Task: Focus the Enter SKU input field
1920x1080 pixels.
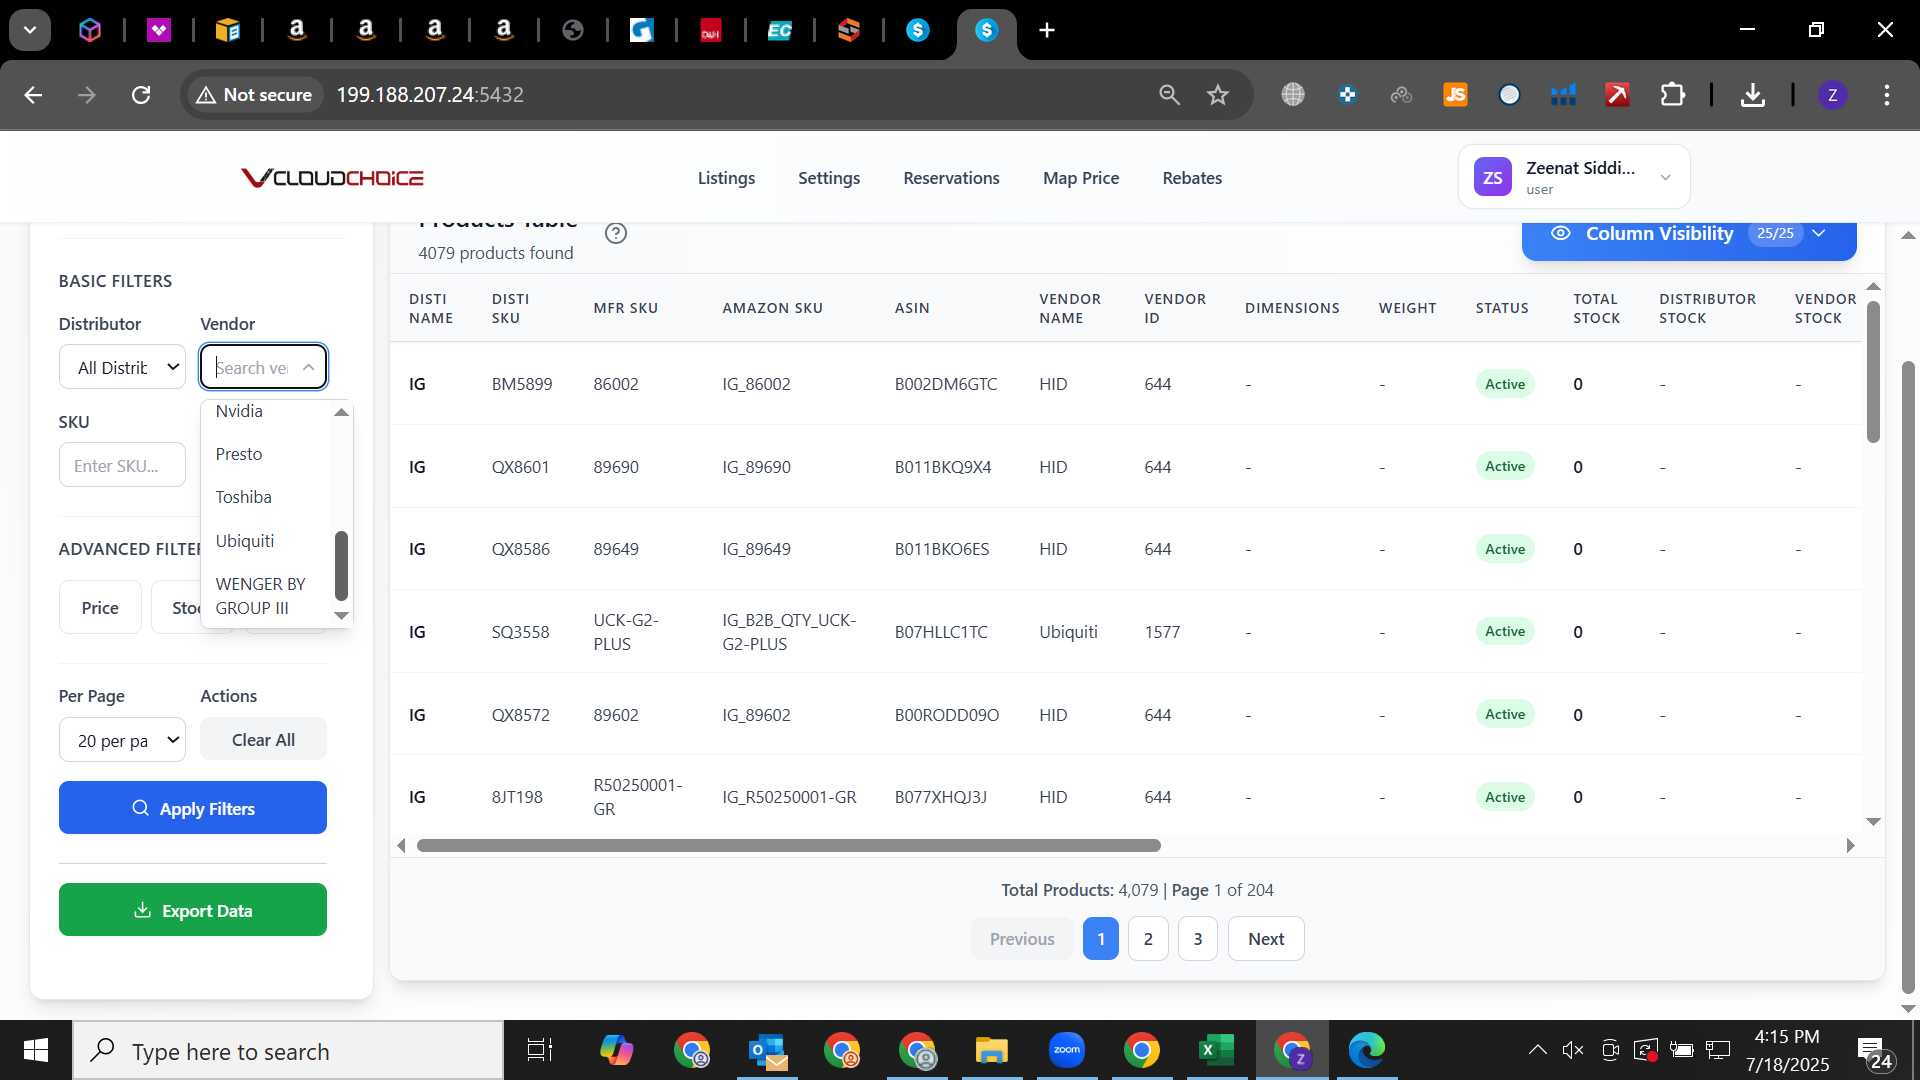Action: point(122,465)
